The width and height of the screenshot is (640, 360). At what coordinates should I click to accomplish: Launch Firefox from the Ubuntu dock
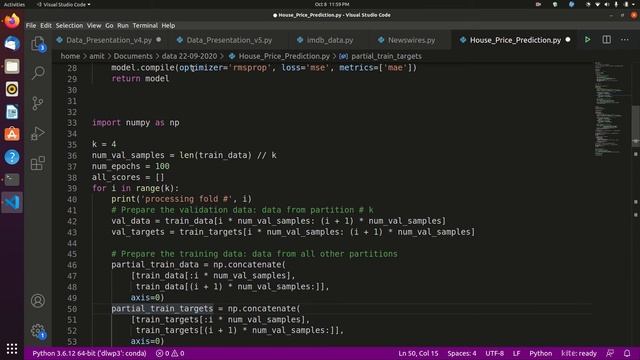(12, 21)
